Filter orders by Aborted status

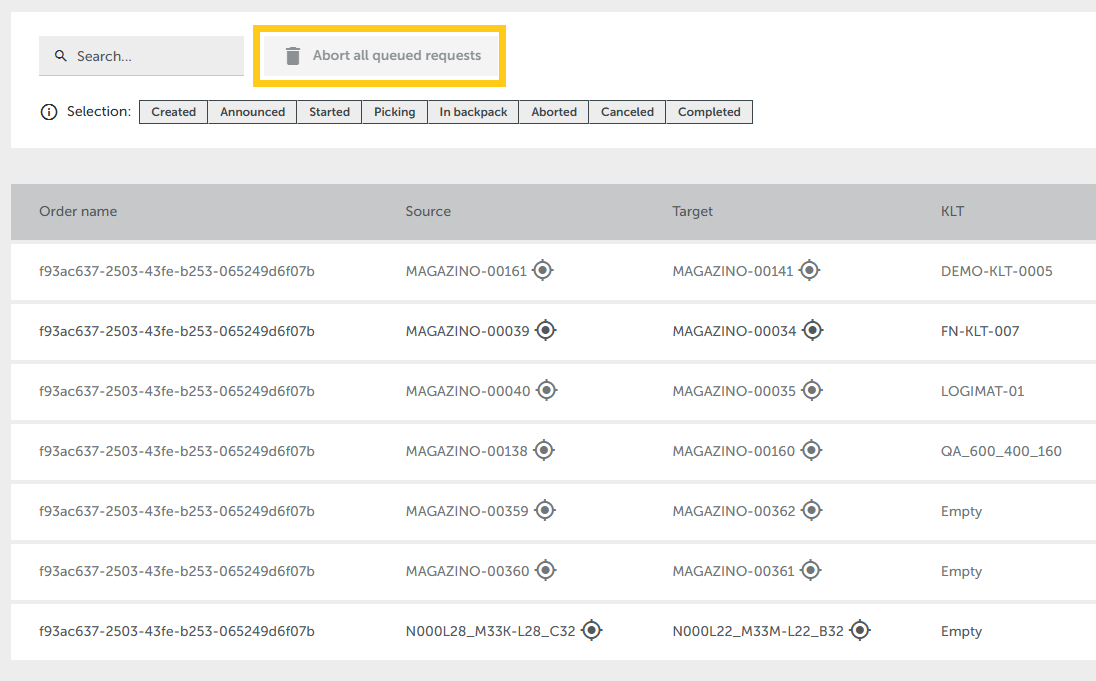[554, 112]
